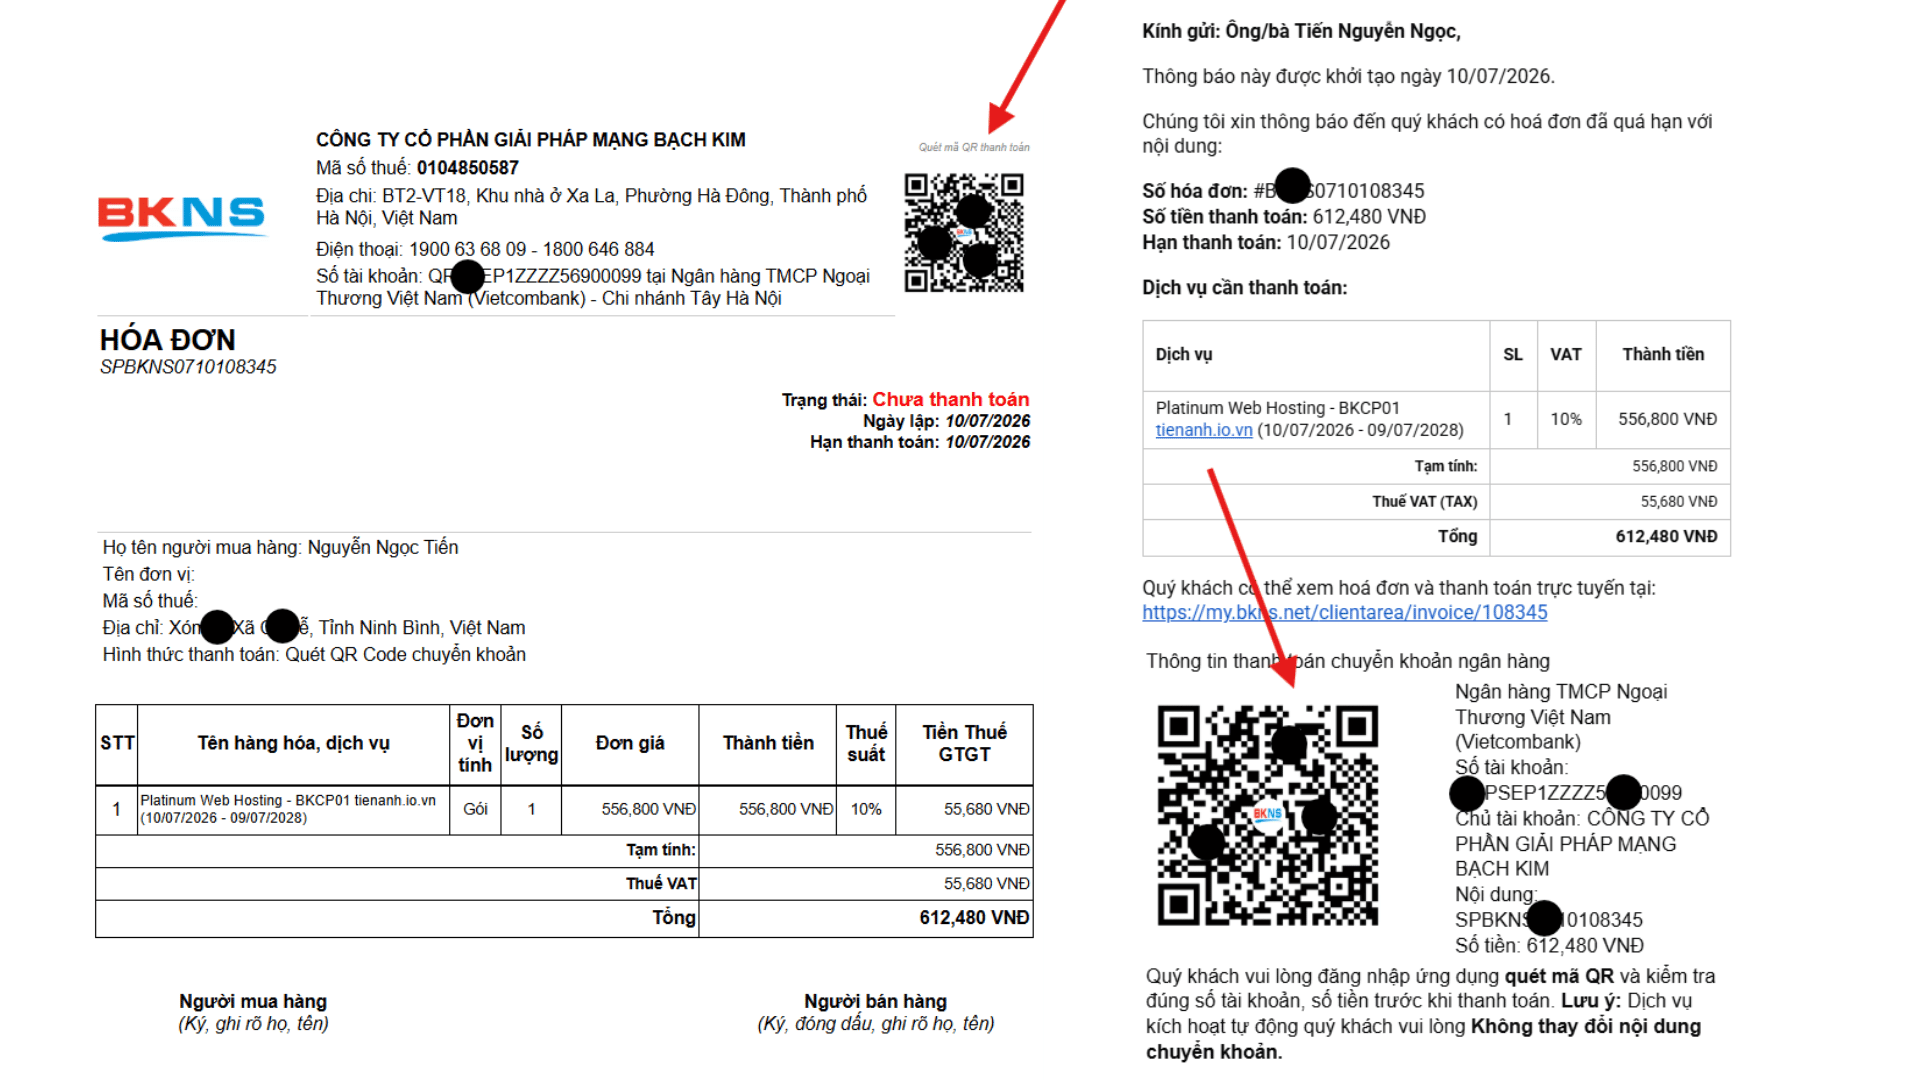Click the 'Người bán hàng' signature label

tap(875, 1001)
